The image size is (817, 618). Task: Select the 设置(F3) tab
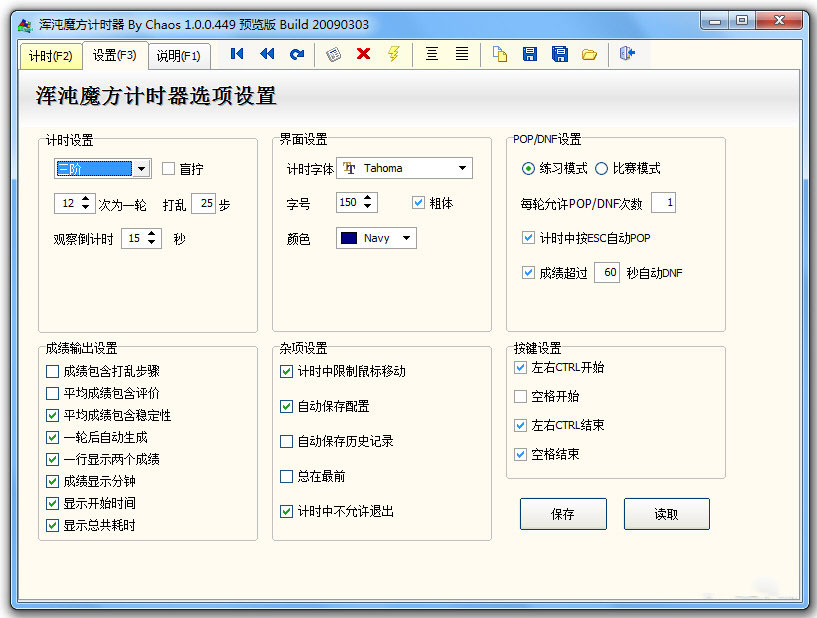pyautogui.click(x=115, y=55)
